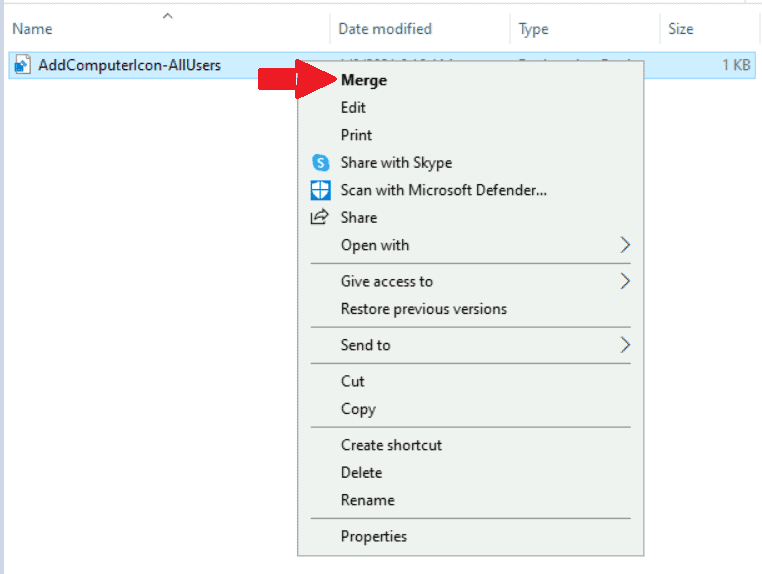Click the AddComputerIcon-AllUsers registry file icon
This screenshot has width=762, height=574.
pyautogui.click(x=24, y=66)
